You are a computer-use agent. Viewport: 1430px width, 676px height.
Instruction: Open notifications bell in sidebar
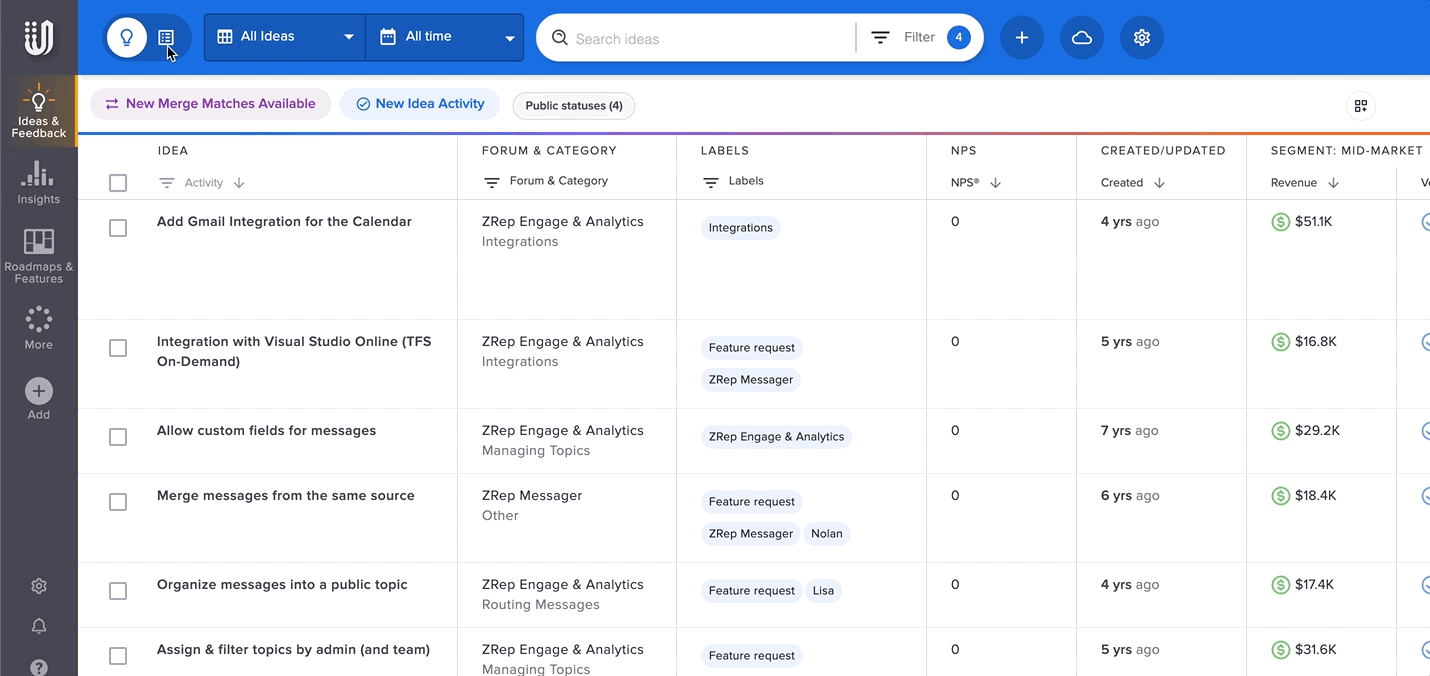pyautogui.click(x=39, y=626)
